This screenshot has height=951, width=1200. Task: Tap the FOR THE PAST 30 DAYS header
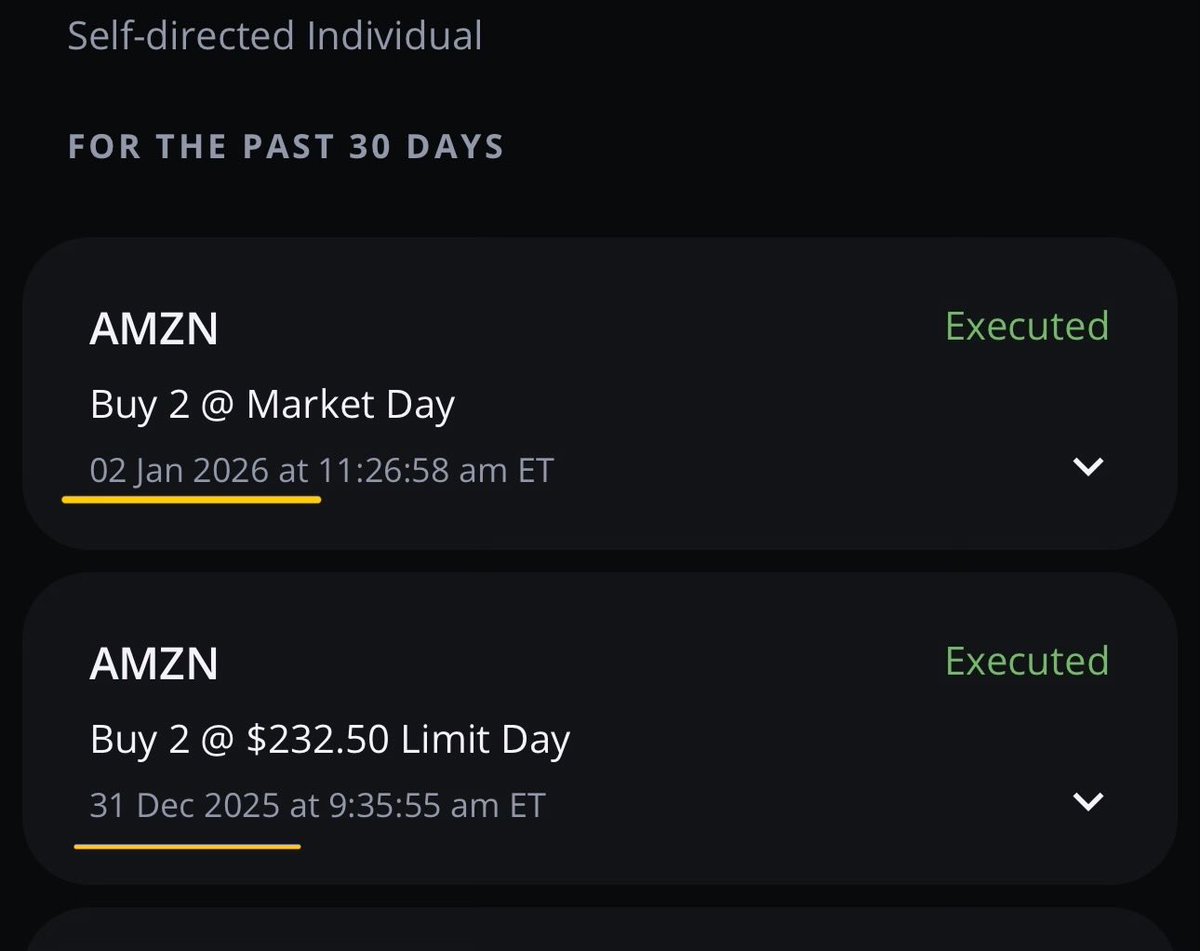286,146
